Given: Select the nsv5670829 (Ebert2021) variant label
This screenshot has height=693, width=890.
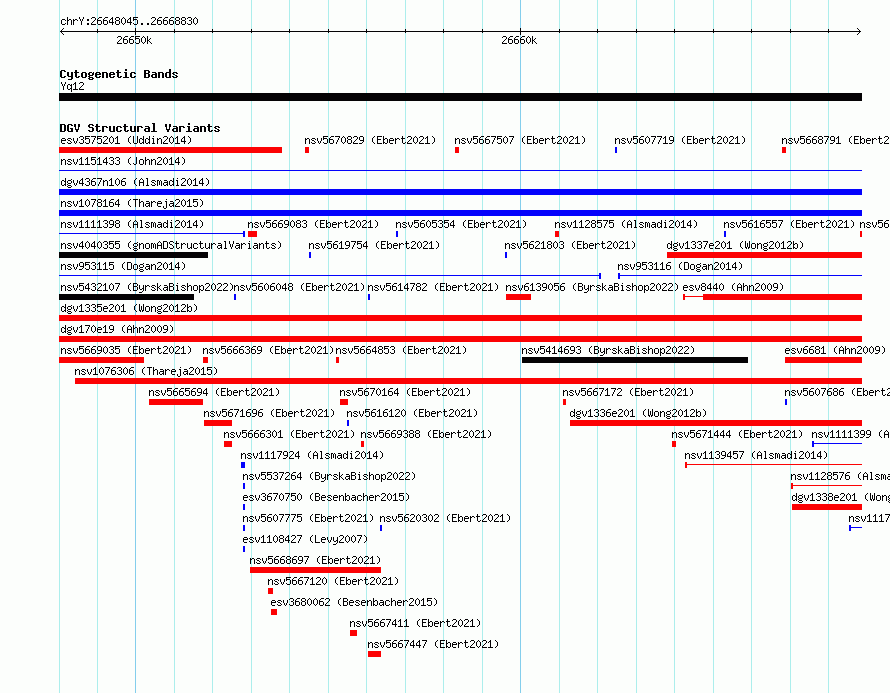Looking at the screenshot, I should (x=370, y=140).
